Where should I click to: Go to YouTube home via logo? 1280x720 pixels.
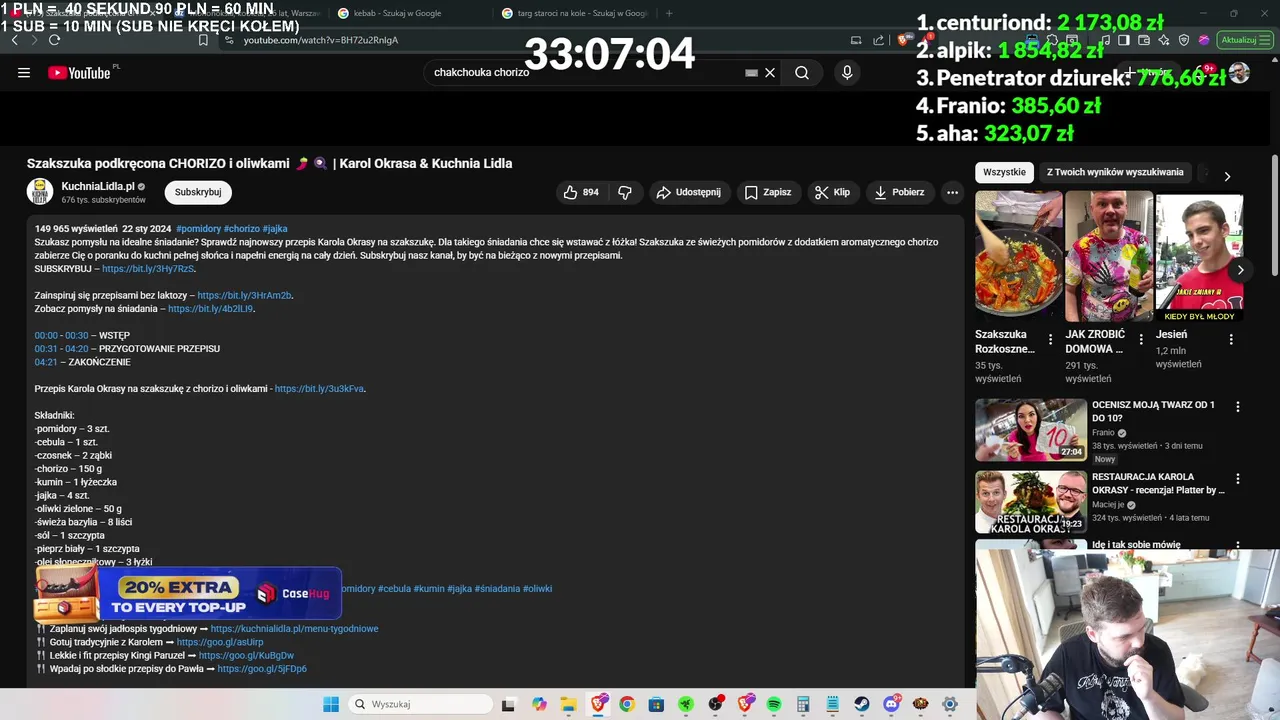pos(79,72)
